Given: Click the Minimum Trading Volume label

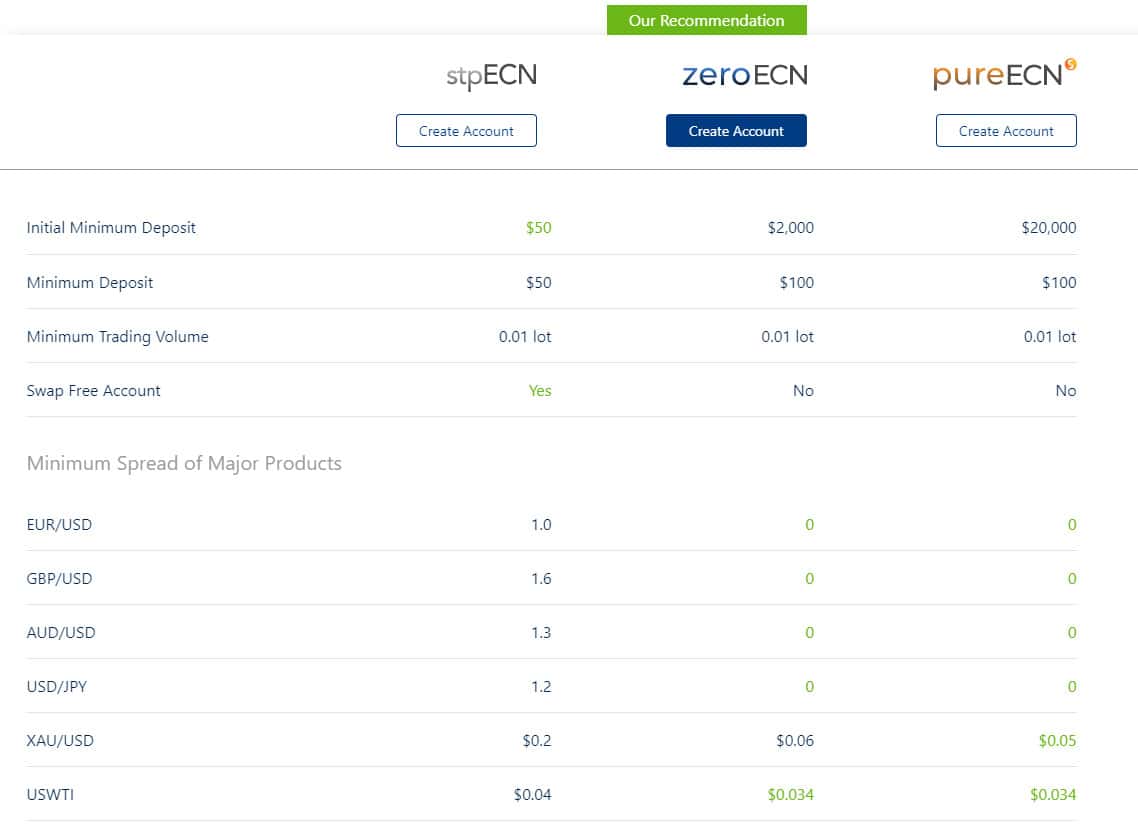Looking at the screenshot, I should tap(117, 337).
